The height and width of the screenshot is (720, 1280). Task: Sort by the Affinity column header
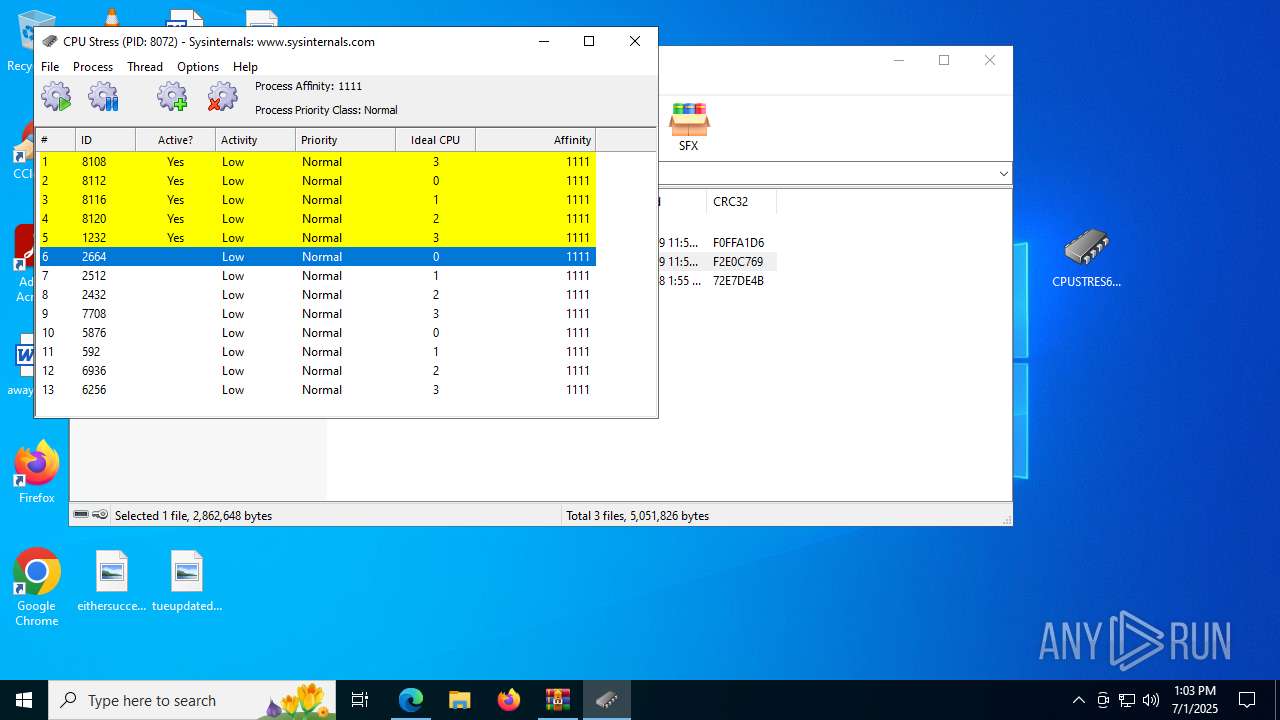[535, 140]
